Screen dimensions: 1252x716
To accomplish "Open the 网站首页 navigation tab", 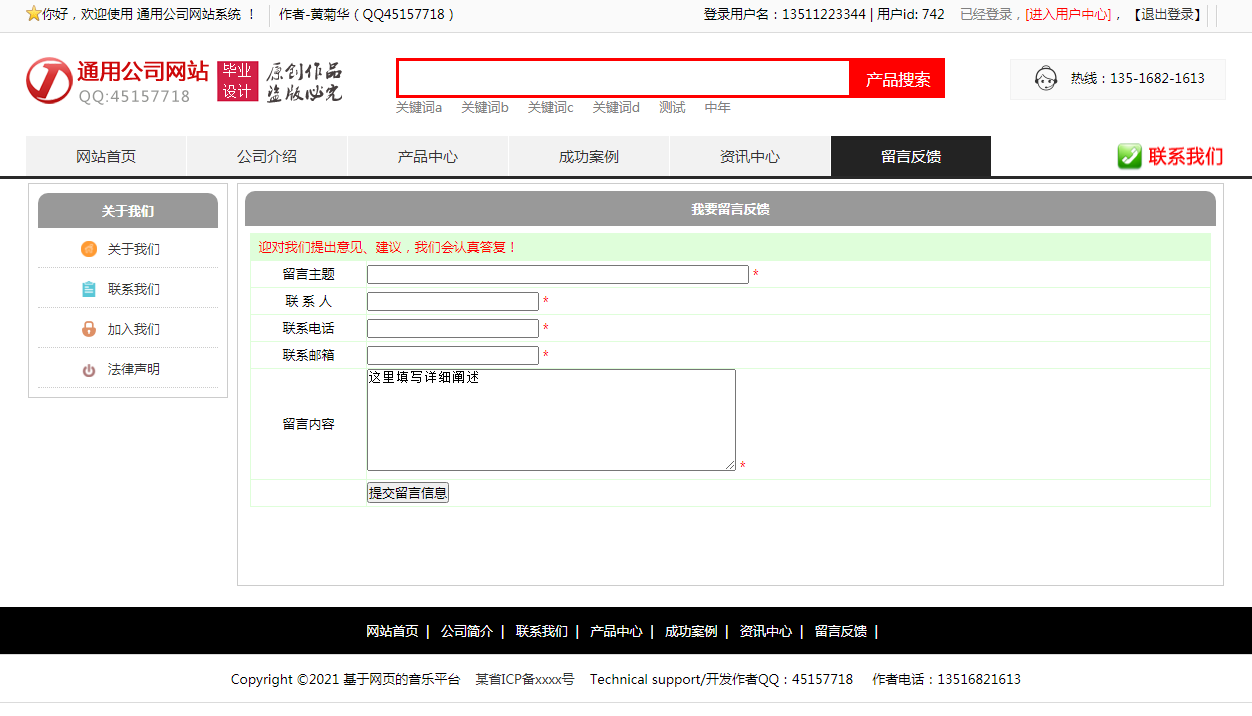I will [106, 156].
